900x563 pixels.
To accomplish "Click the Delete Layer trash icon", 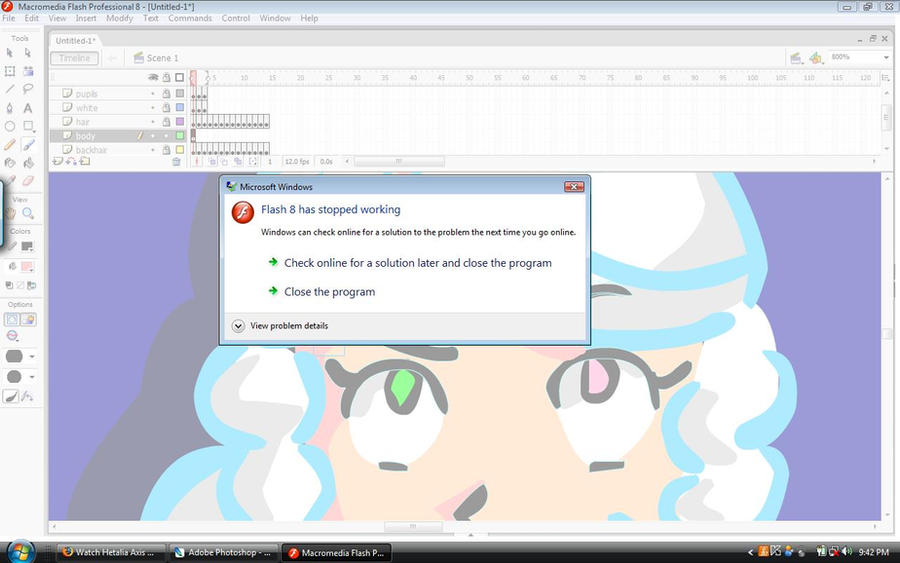I will tap(177, 162).
